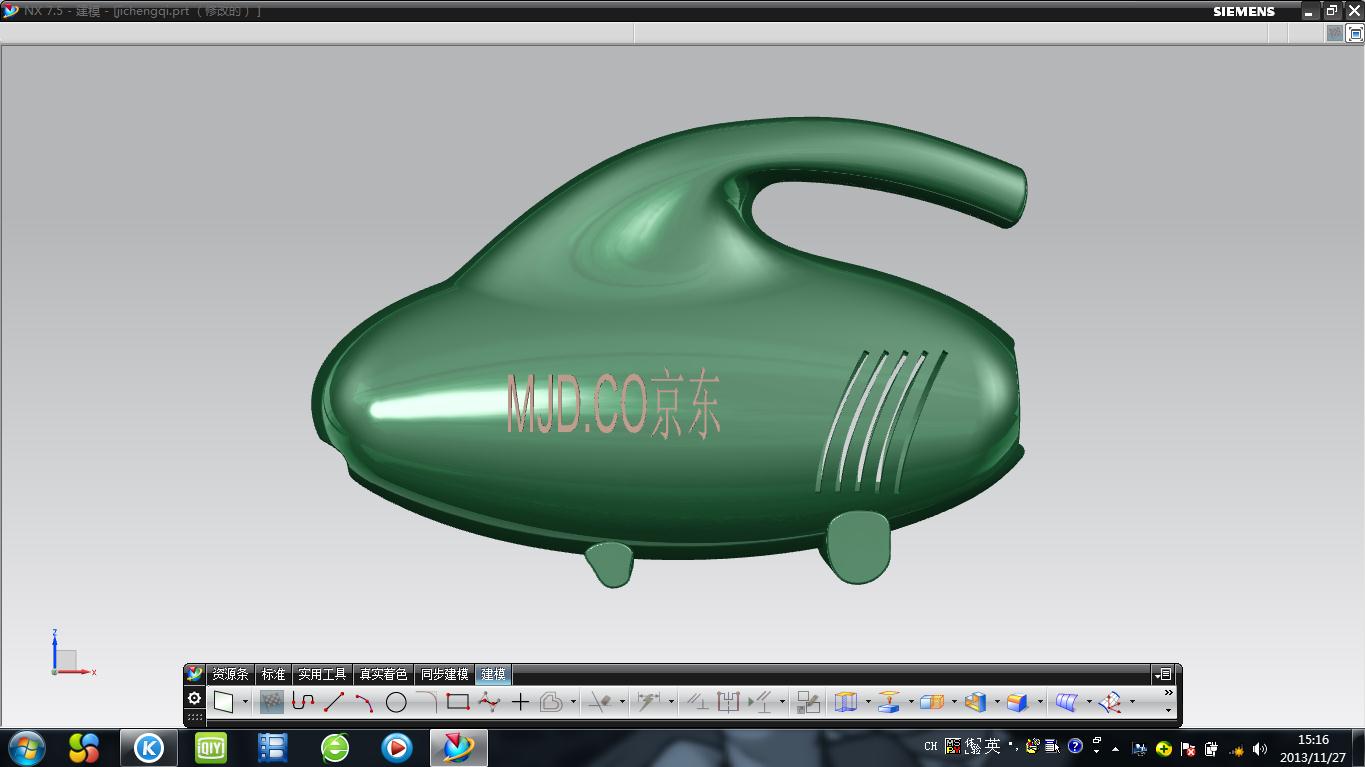
Task: Click the Reattach sketch icon
Action: (x=808, y=702)
